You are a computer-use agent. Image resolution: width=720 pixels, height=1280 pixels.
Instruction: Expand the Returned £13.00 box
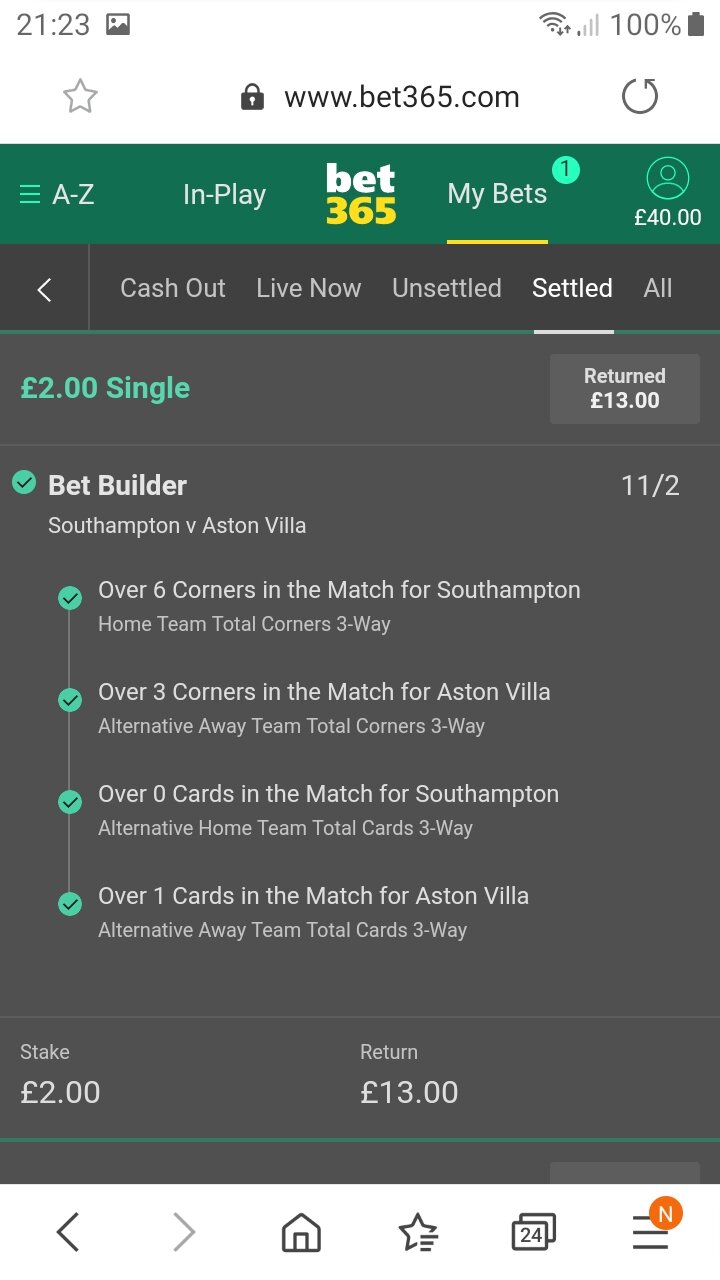tap(625, 388)
